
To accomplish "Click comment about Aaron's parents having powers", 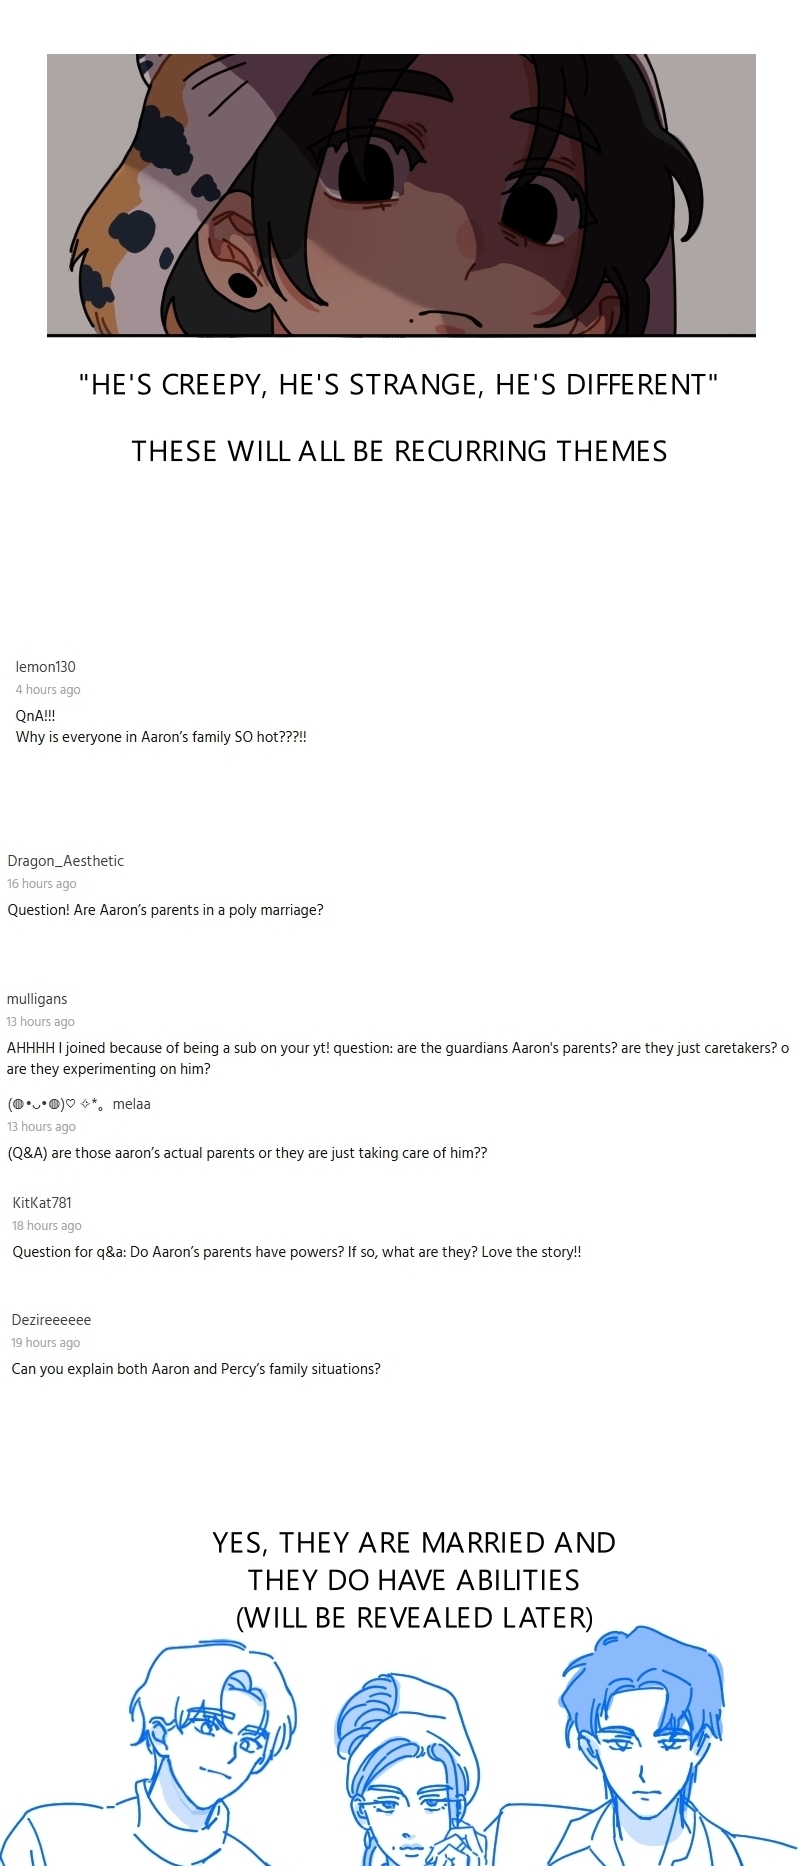I will pos(297,1252).
